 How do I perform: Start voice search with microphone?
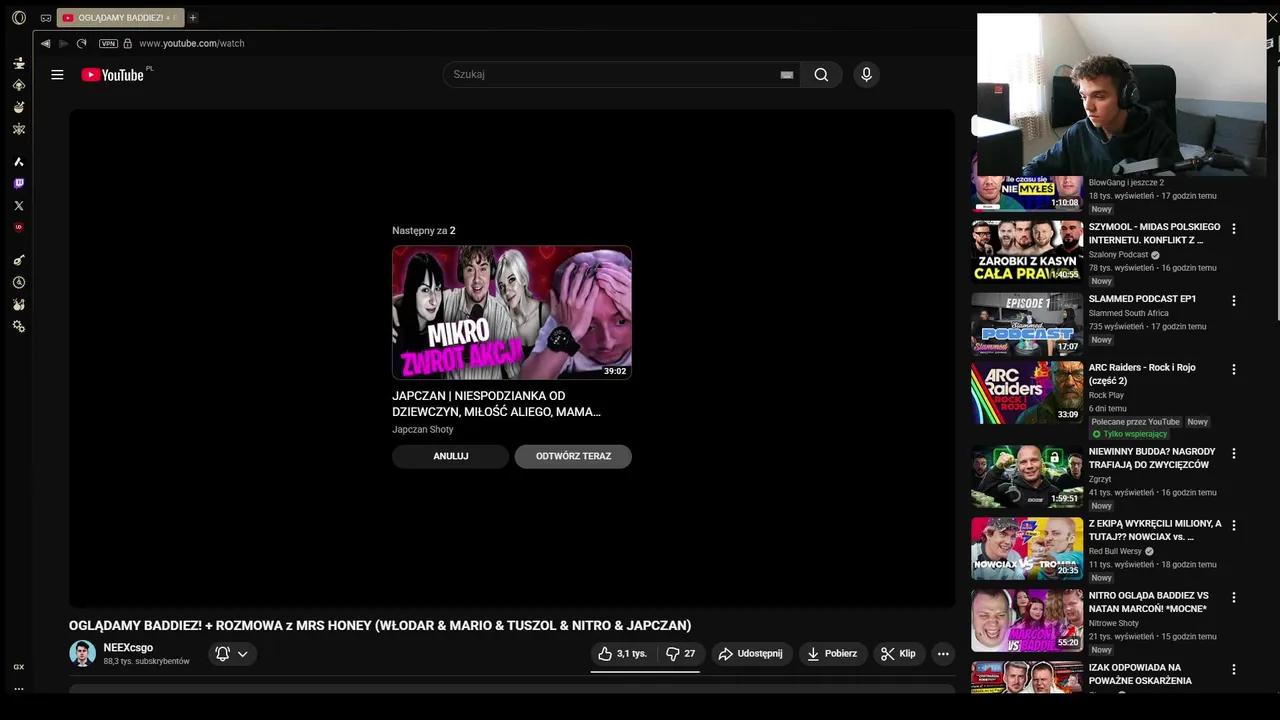866,74
